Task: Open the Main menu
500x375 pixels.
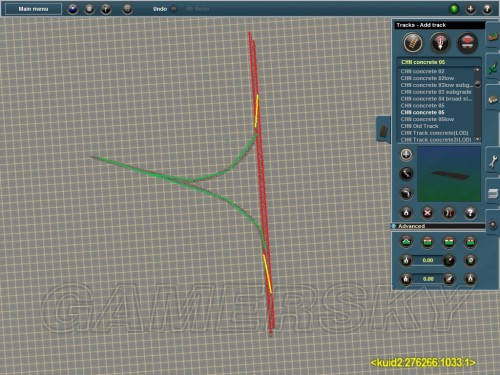Action: 33,9
